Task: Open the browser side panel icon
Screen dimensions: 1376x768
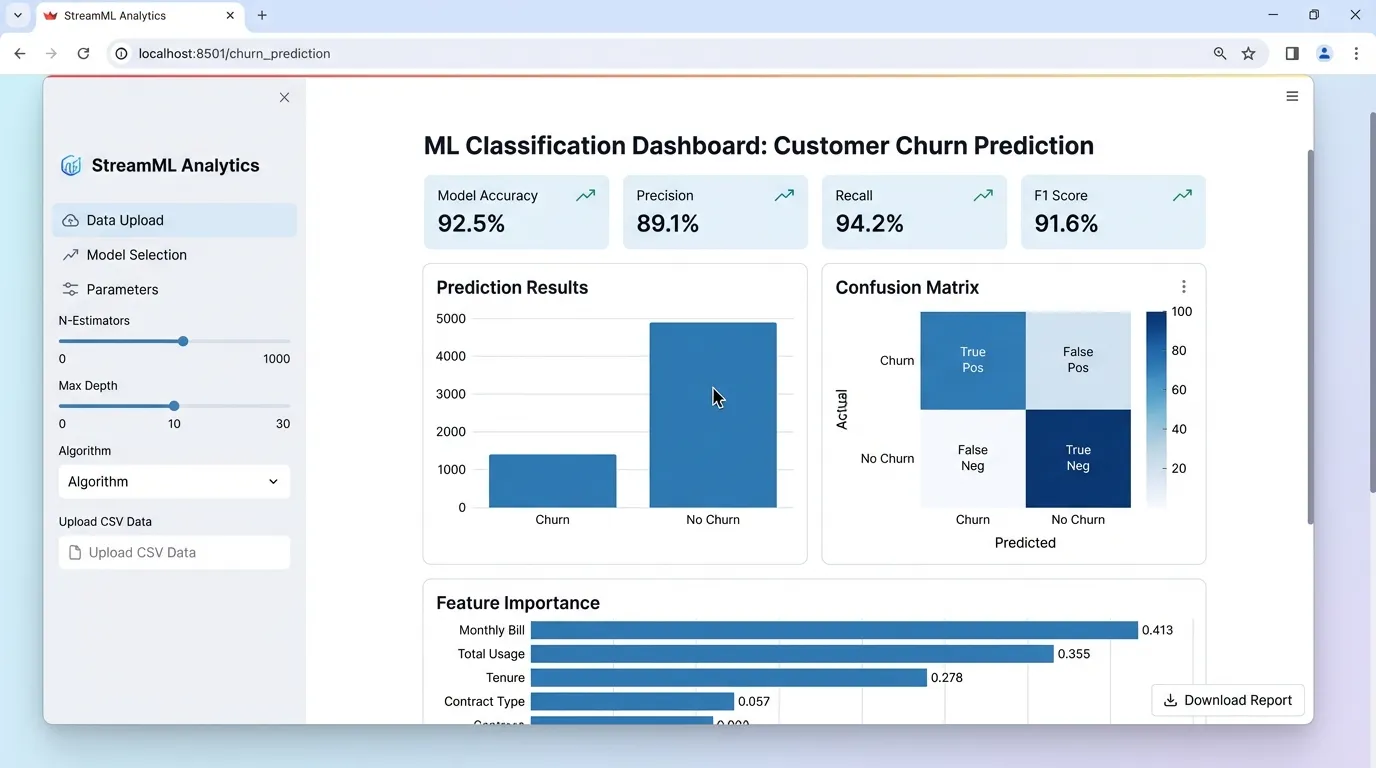Action: coord(1292,54)
